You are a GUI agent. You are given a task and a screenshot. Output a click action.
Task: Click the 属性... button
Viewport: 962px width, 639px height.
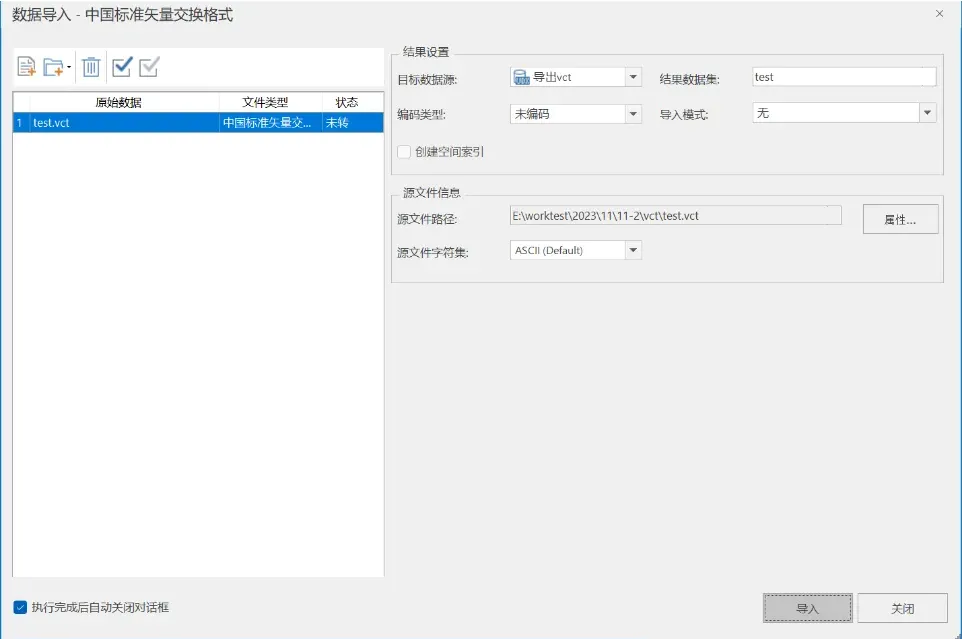pyautogui.click(x=900, y=219)
